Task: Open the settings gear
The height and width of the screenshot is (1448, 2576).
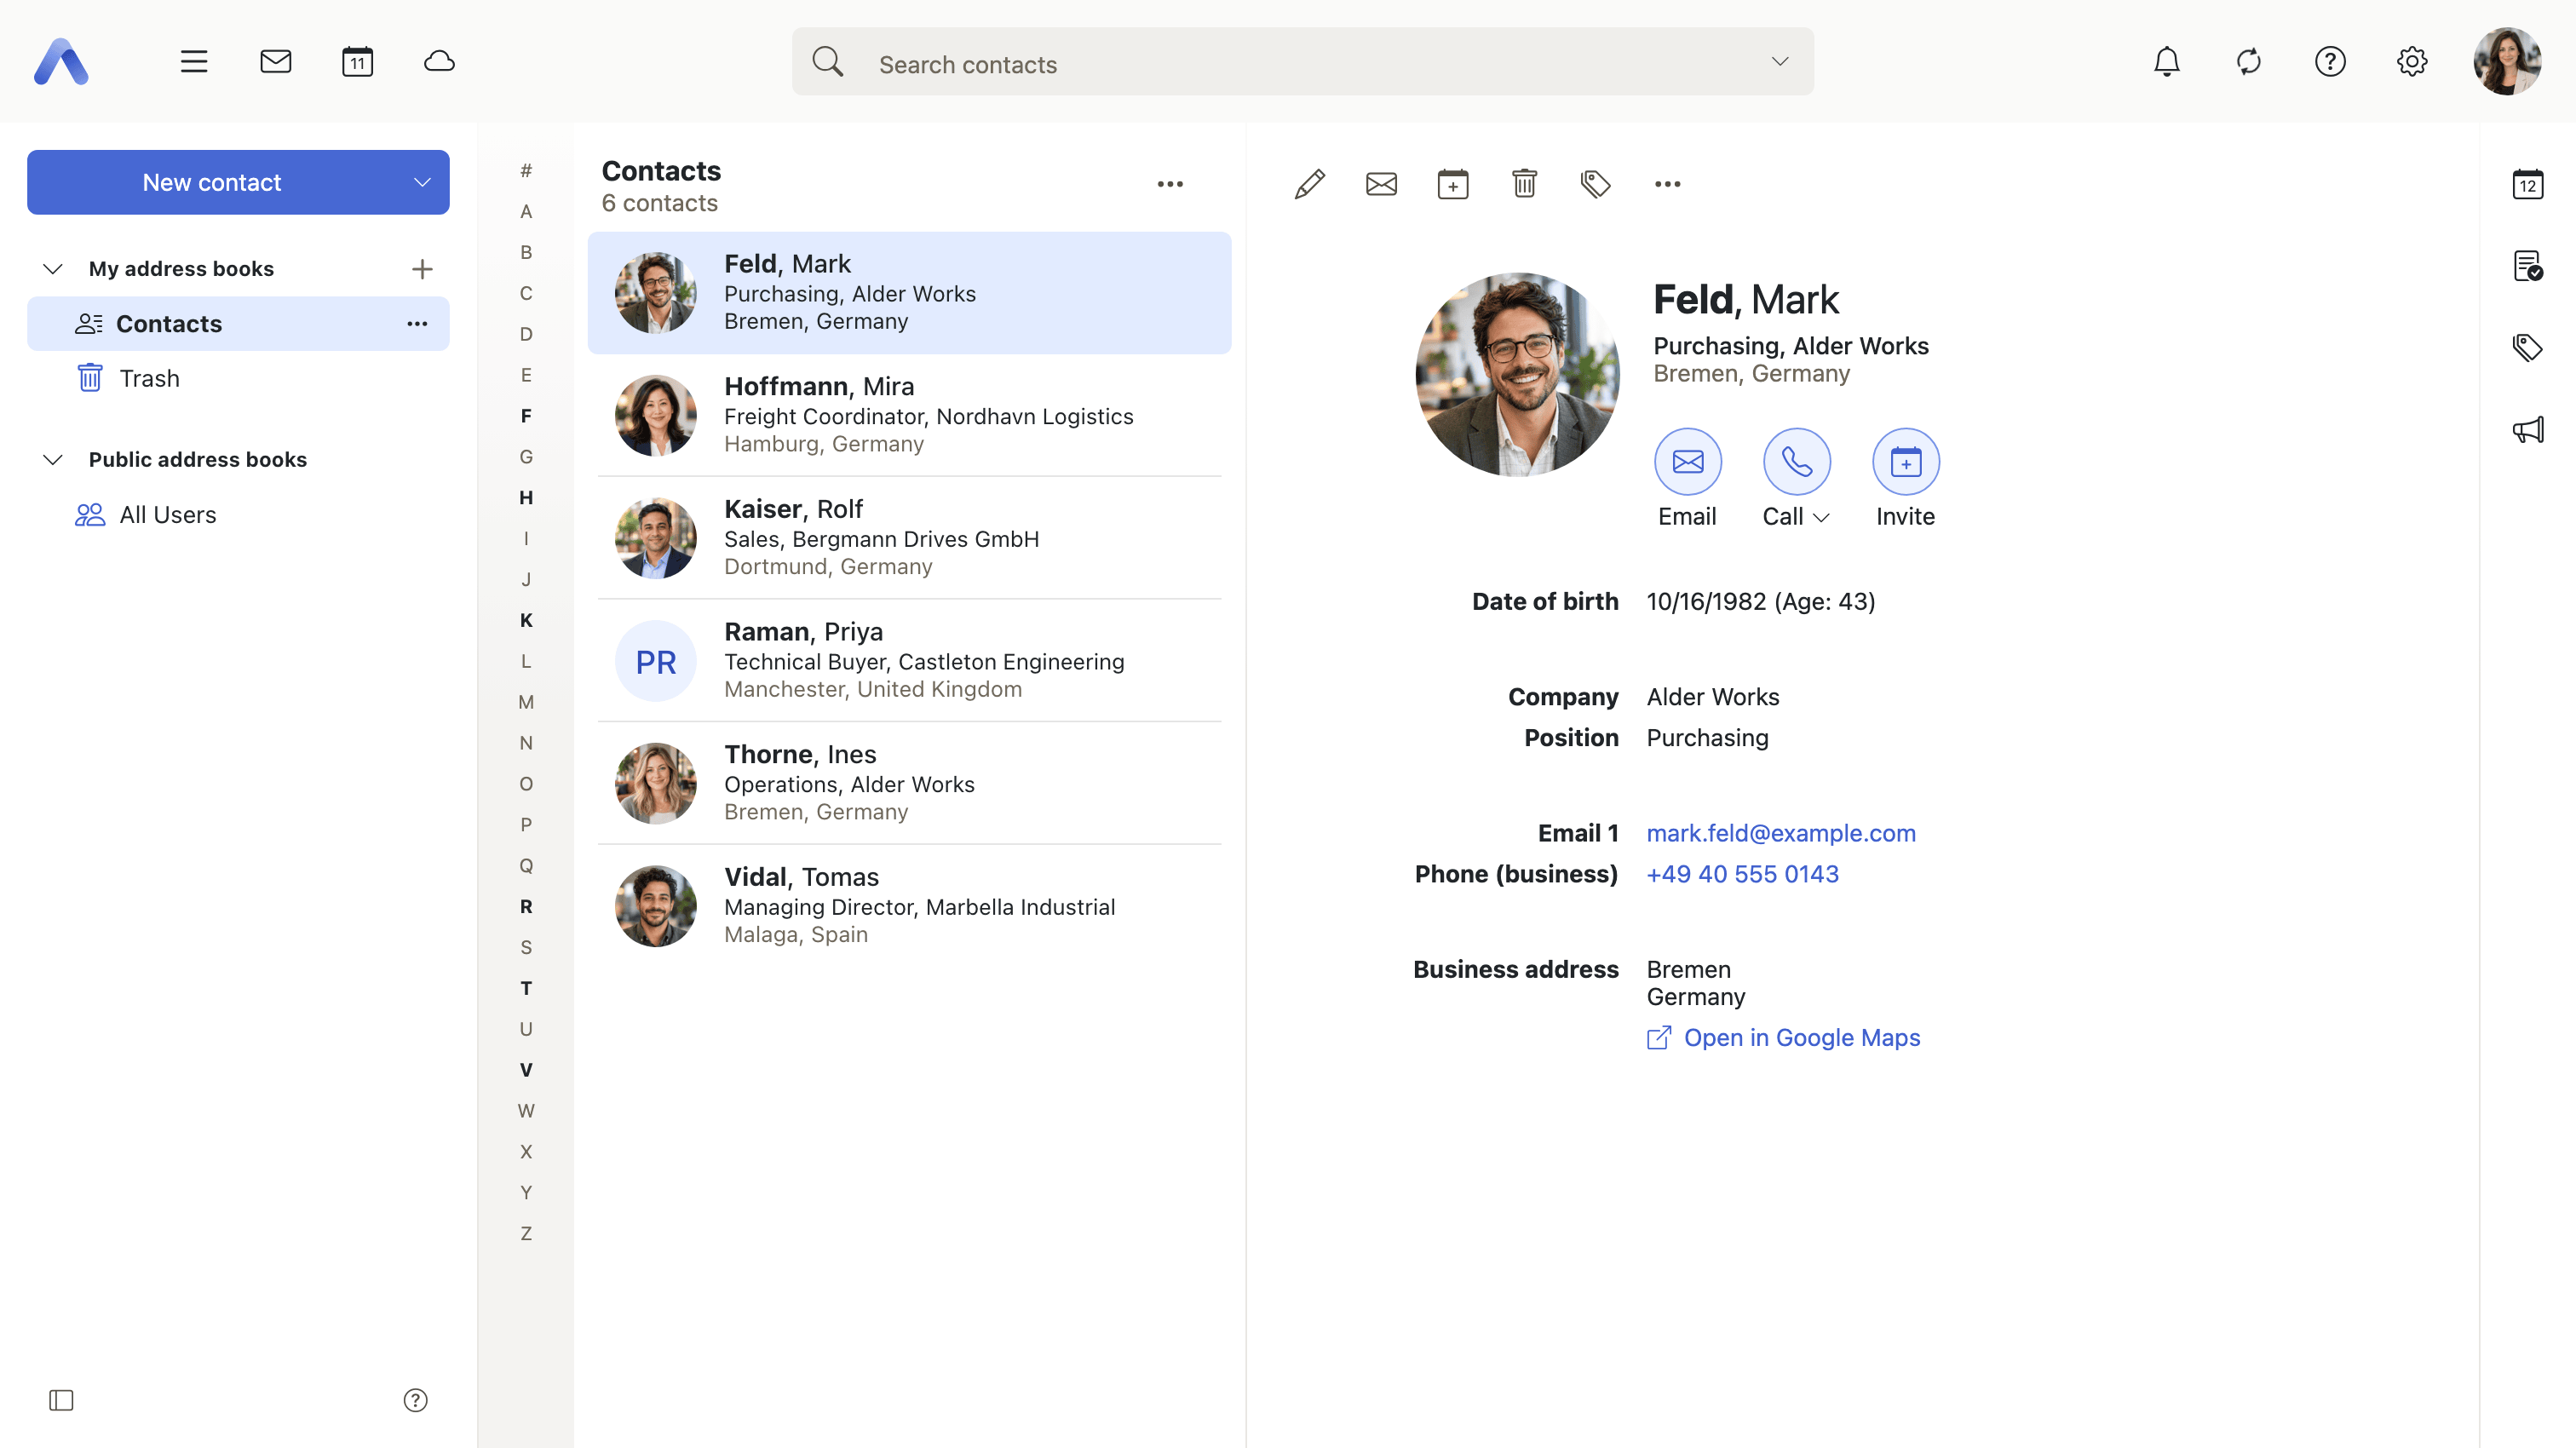Action: pyautogui.click(x=2412, y=62)
